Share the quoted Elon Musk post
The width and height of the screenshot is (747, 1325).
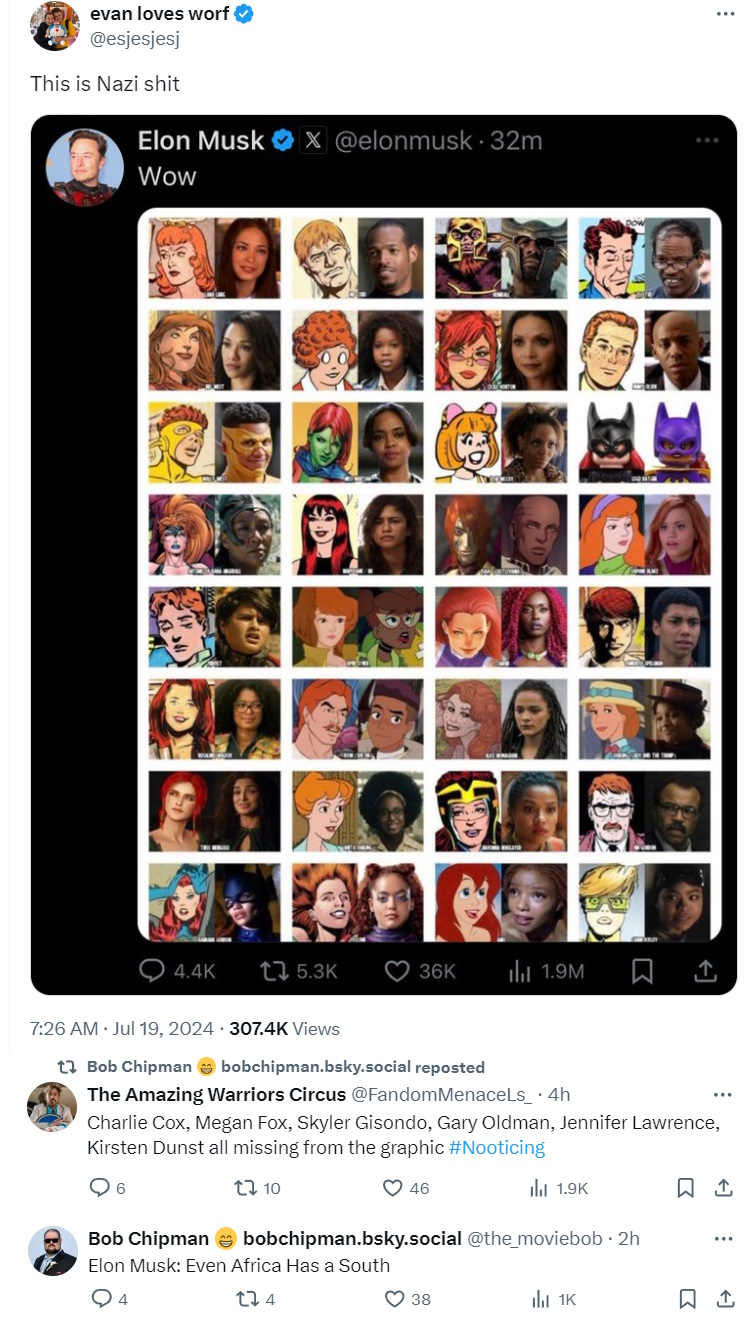704,969
